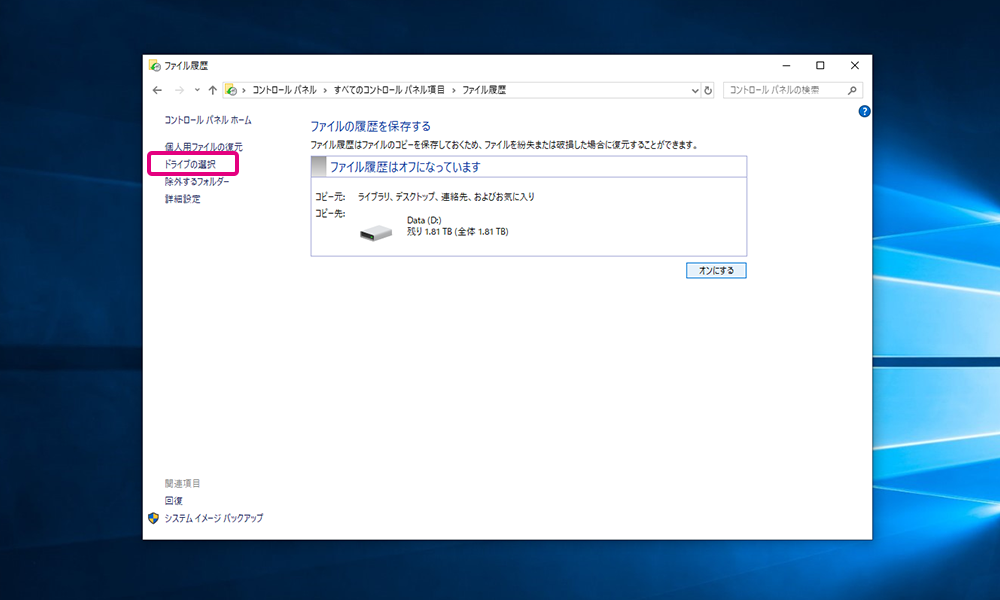Click the Back navigation arrow
This screenshot has height=600, width=1000.
click(x=158, y=90)
